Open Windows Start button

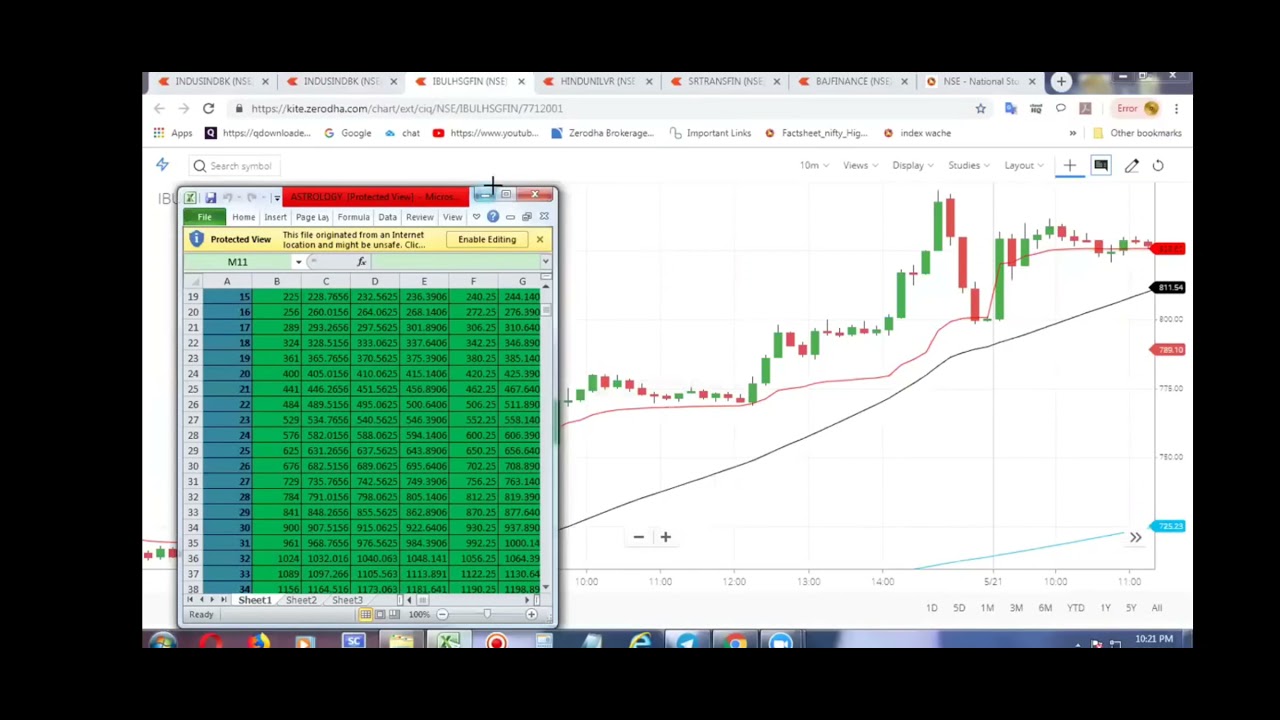[162, 641]
